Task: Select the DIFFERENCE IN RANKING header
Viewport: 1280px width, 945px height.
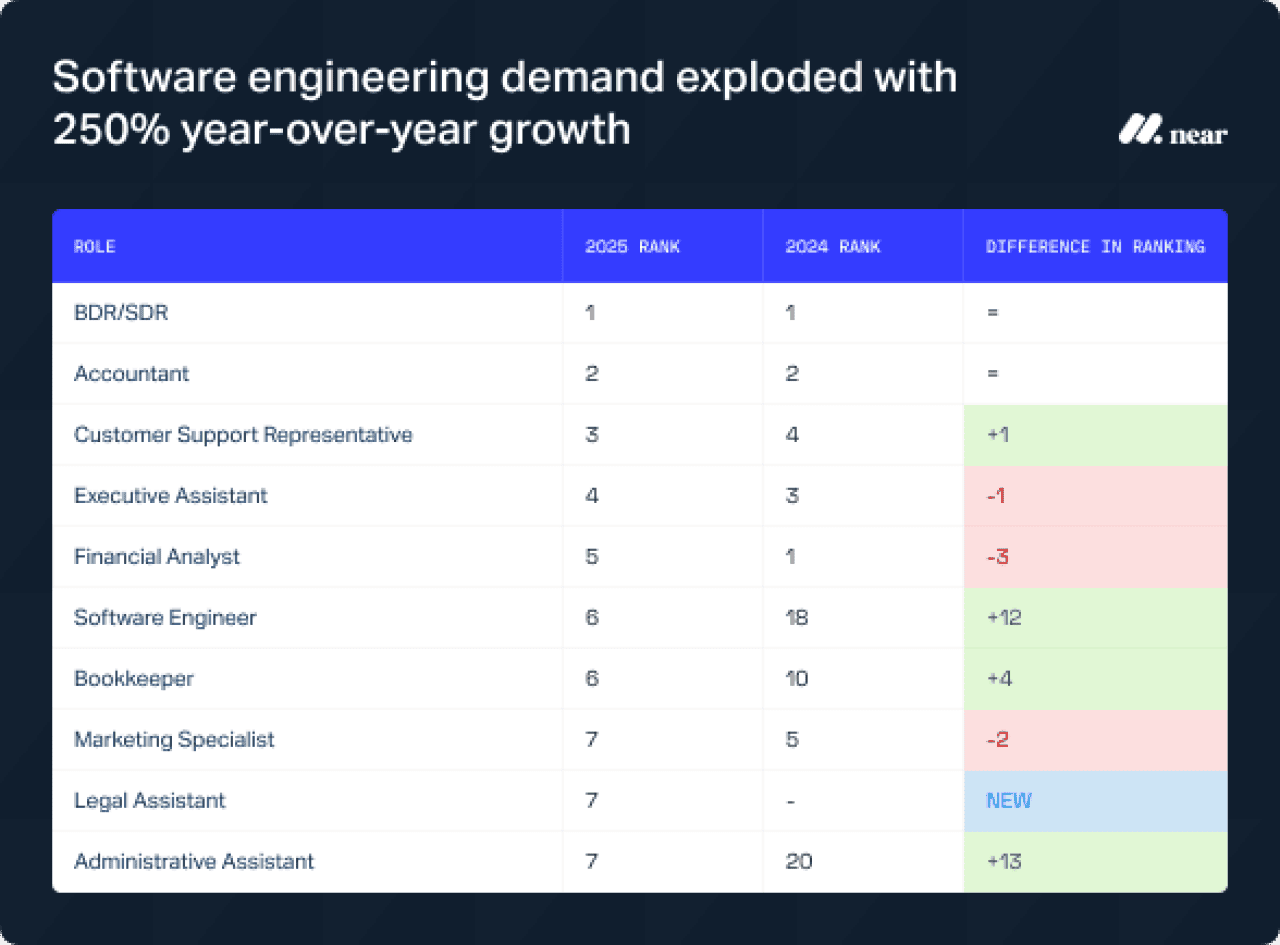Action: point(1096,246)
